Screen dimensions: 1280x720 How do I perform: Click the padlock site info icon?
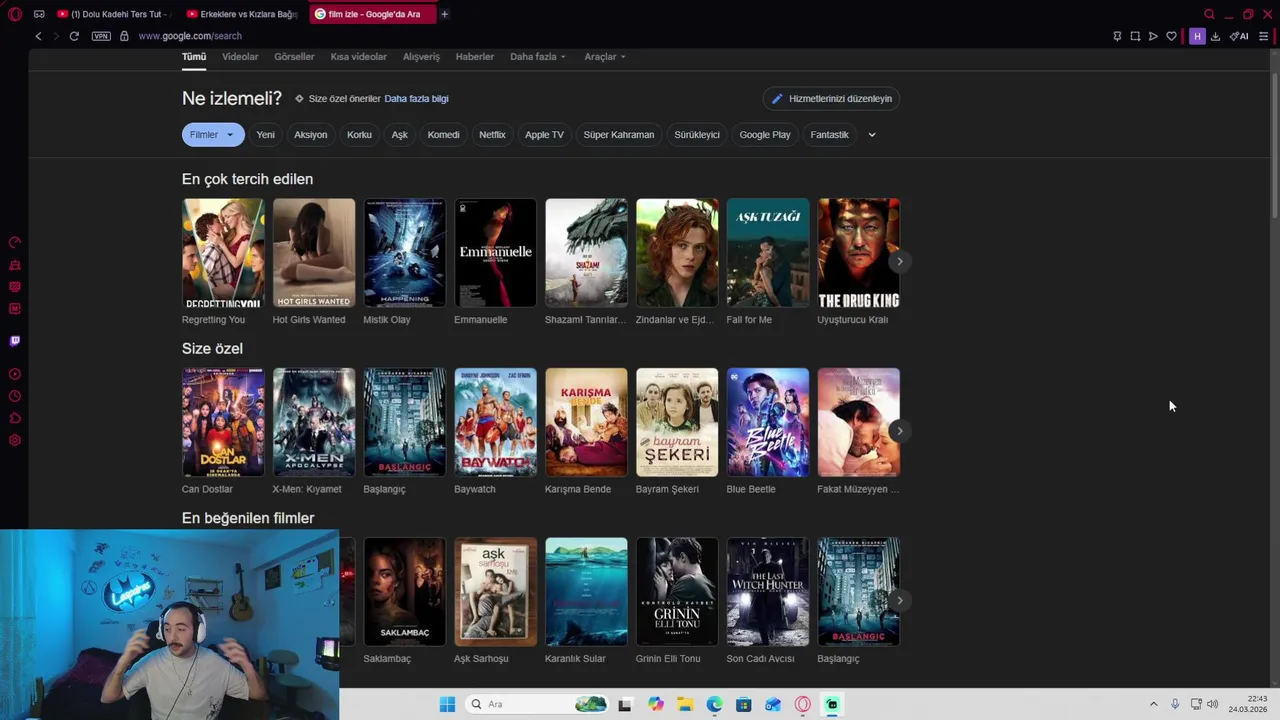(x=124, y=36)
